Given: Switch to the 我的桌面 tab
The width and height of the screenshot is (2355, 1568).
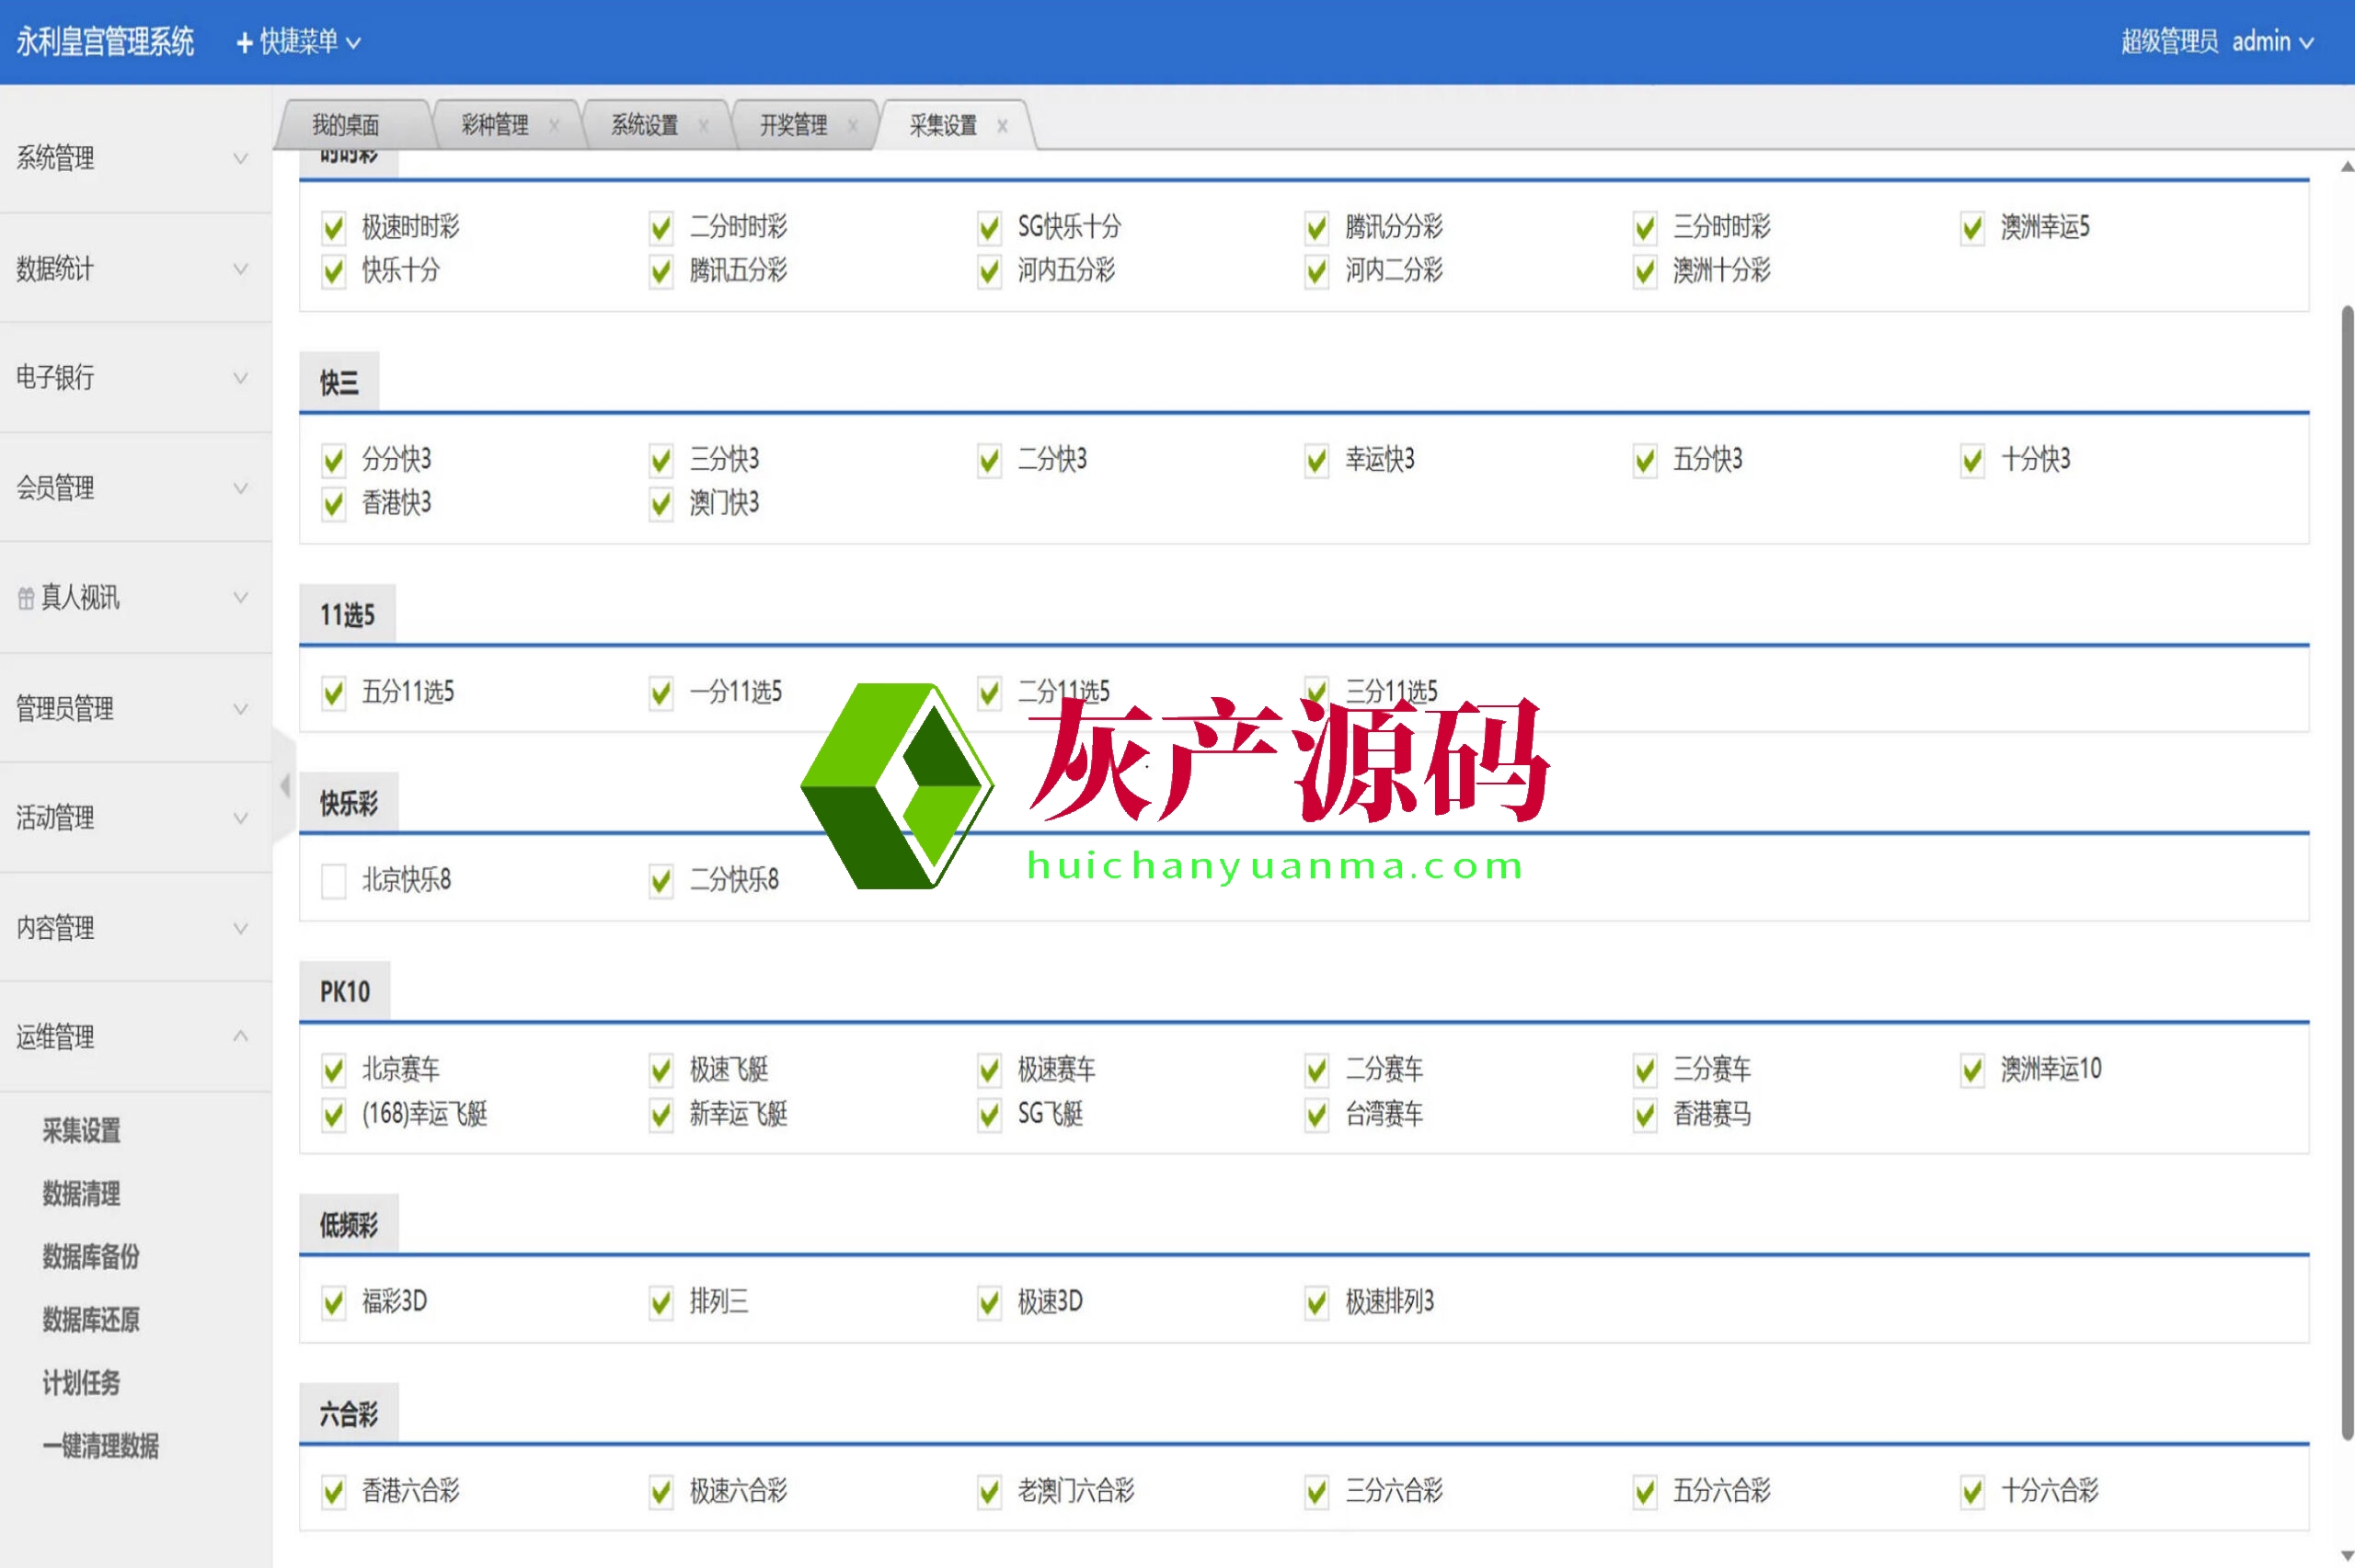Looking at the screenshot, I should coord(346,126).
